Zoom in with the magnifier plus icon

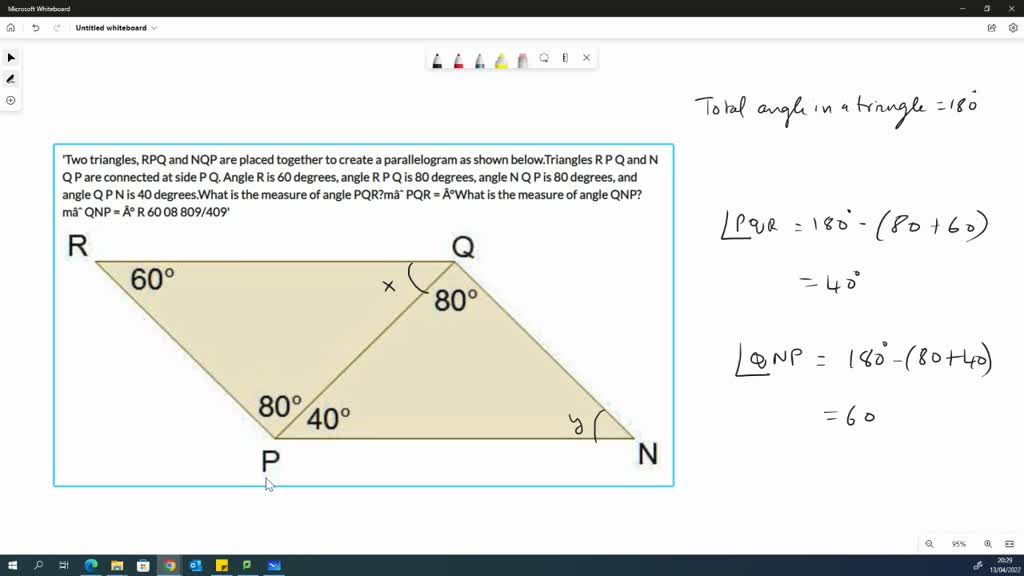988,543
